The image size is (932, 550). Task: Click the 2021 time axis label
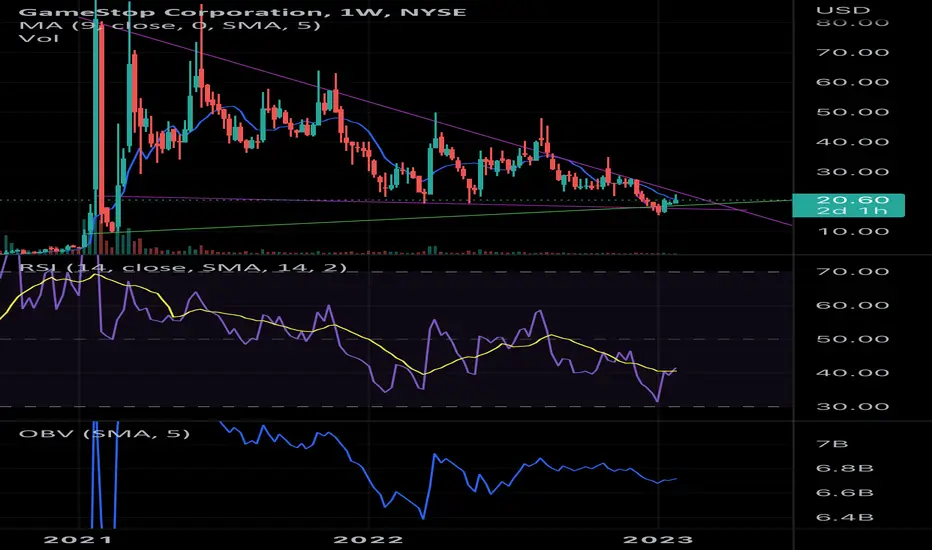click(78, 540)
